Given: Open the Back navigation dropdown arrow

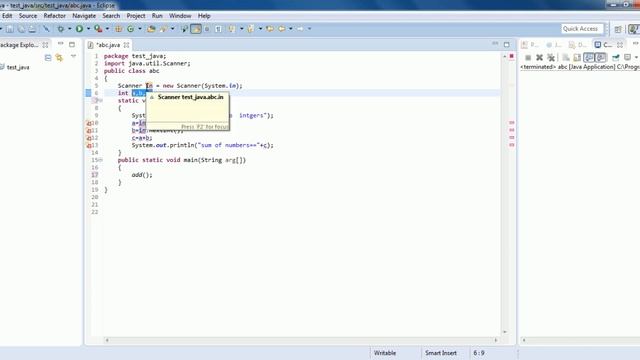Looking at the screenshot, I should [x=291, y=29].
